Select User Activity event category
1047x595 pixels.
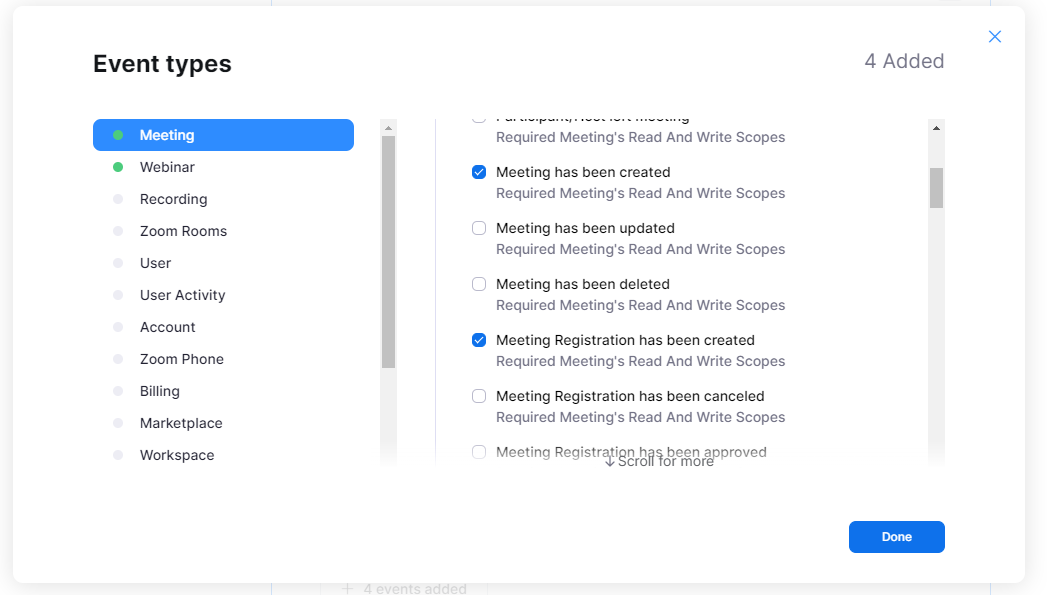(182, 295)
